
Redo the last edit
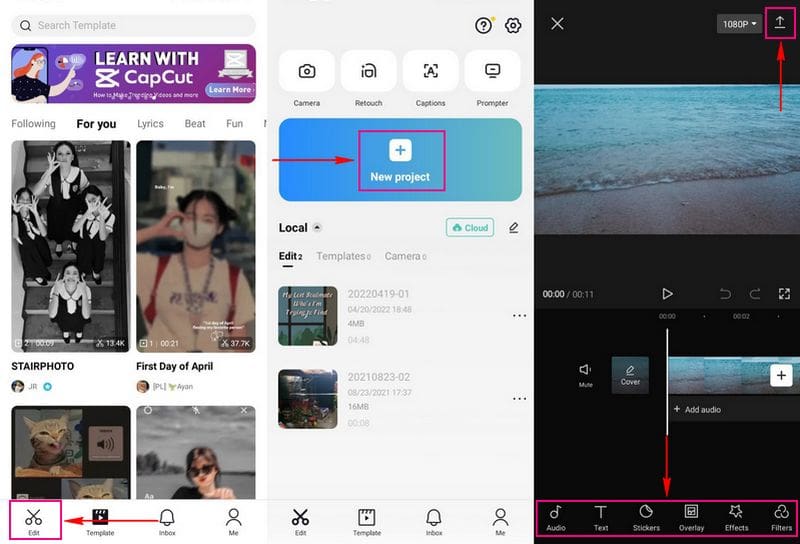[755, 294]
